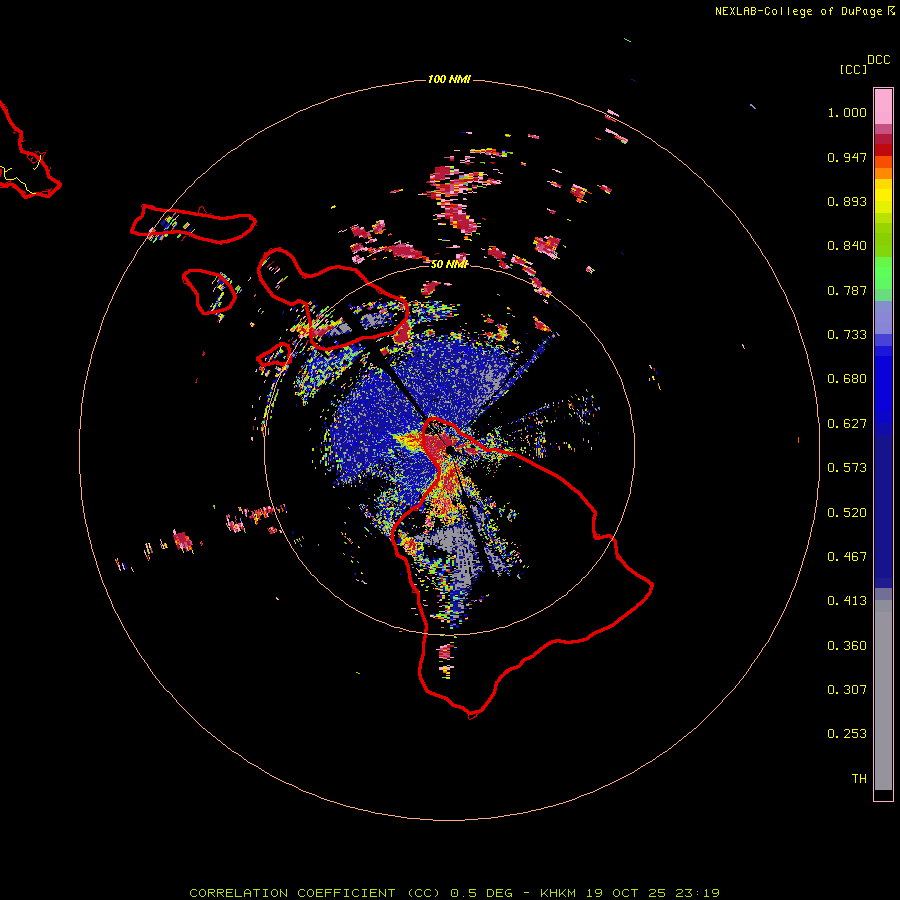Pick the gray color bar segment
Screen dimensions: 900x900
883,695
